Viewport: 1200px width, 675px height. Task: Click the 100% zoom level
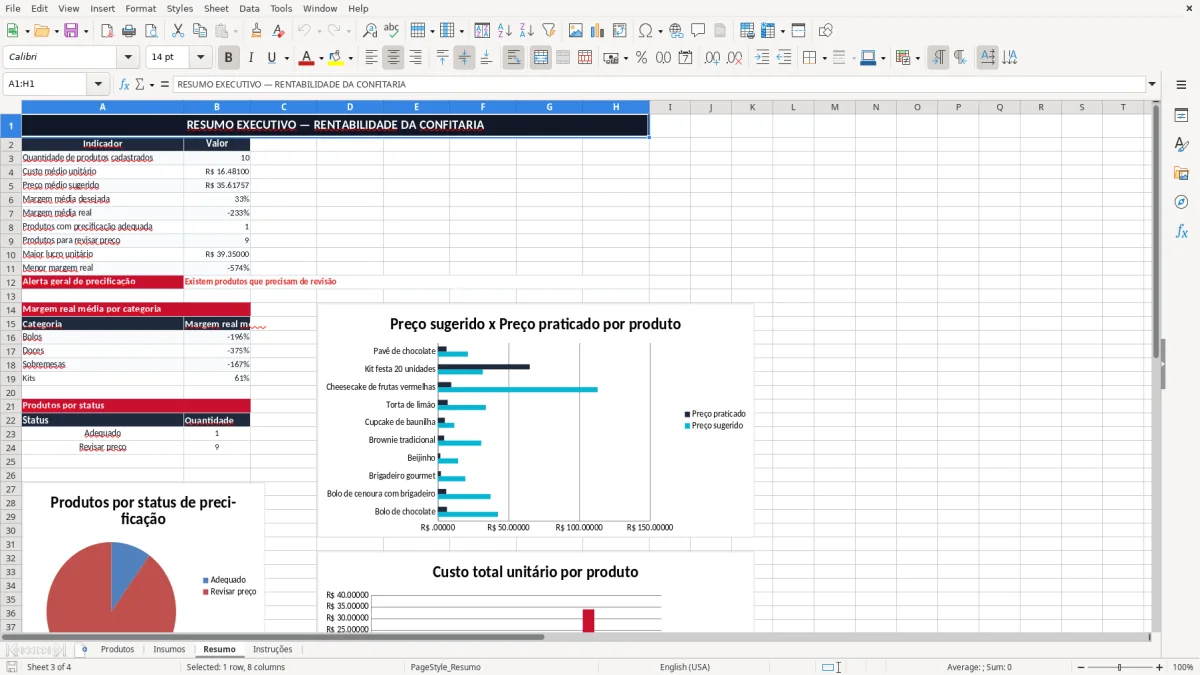(x=1182, y=667)
